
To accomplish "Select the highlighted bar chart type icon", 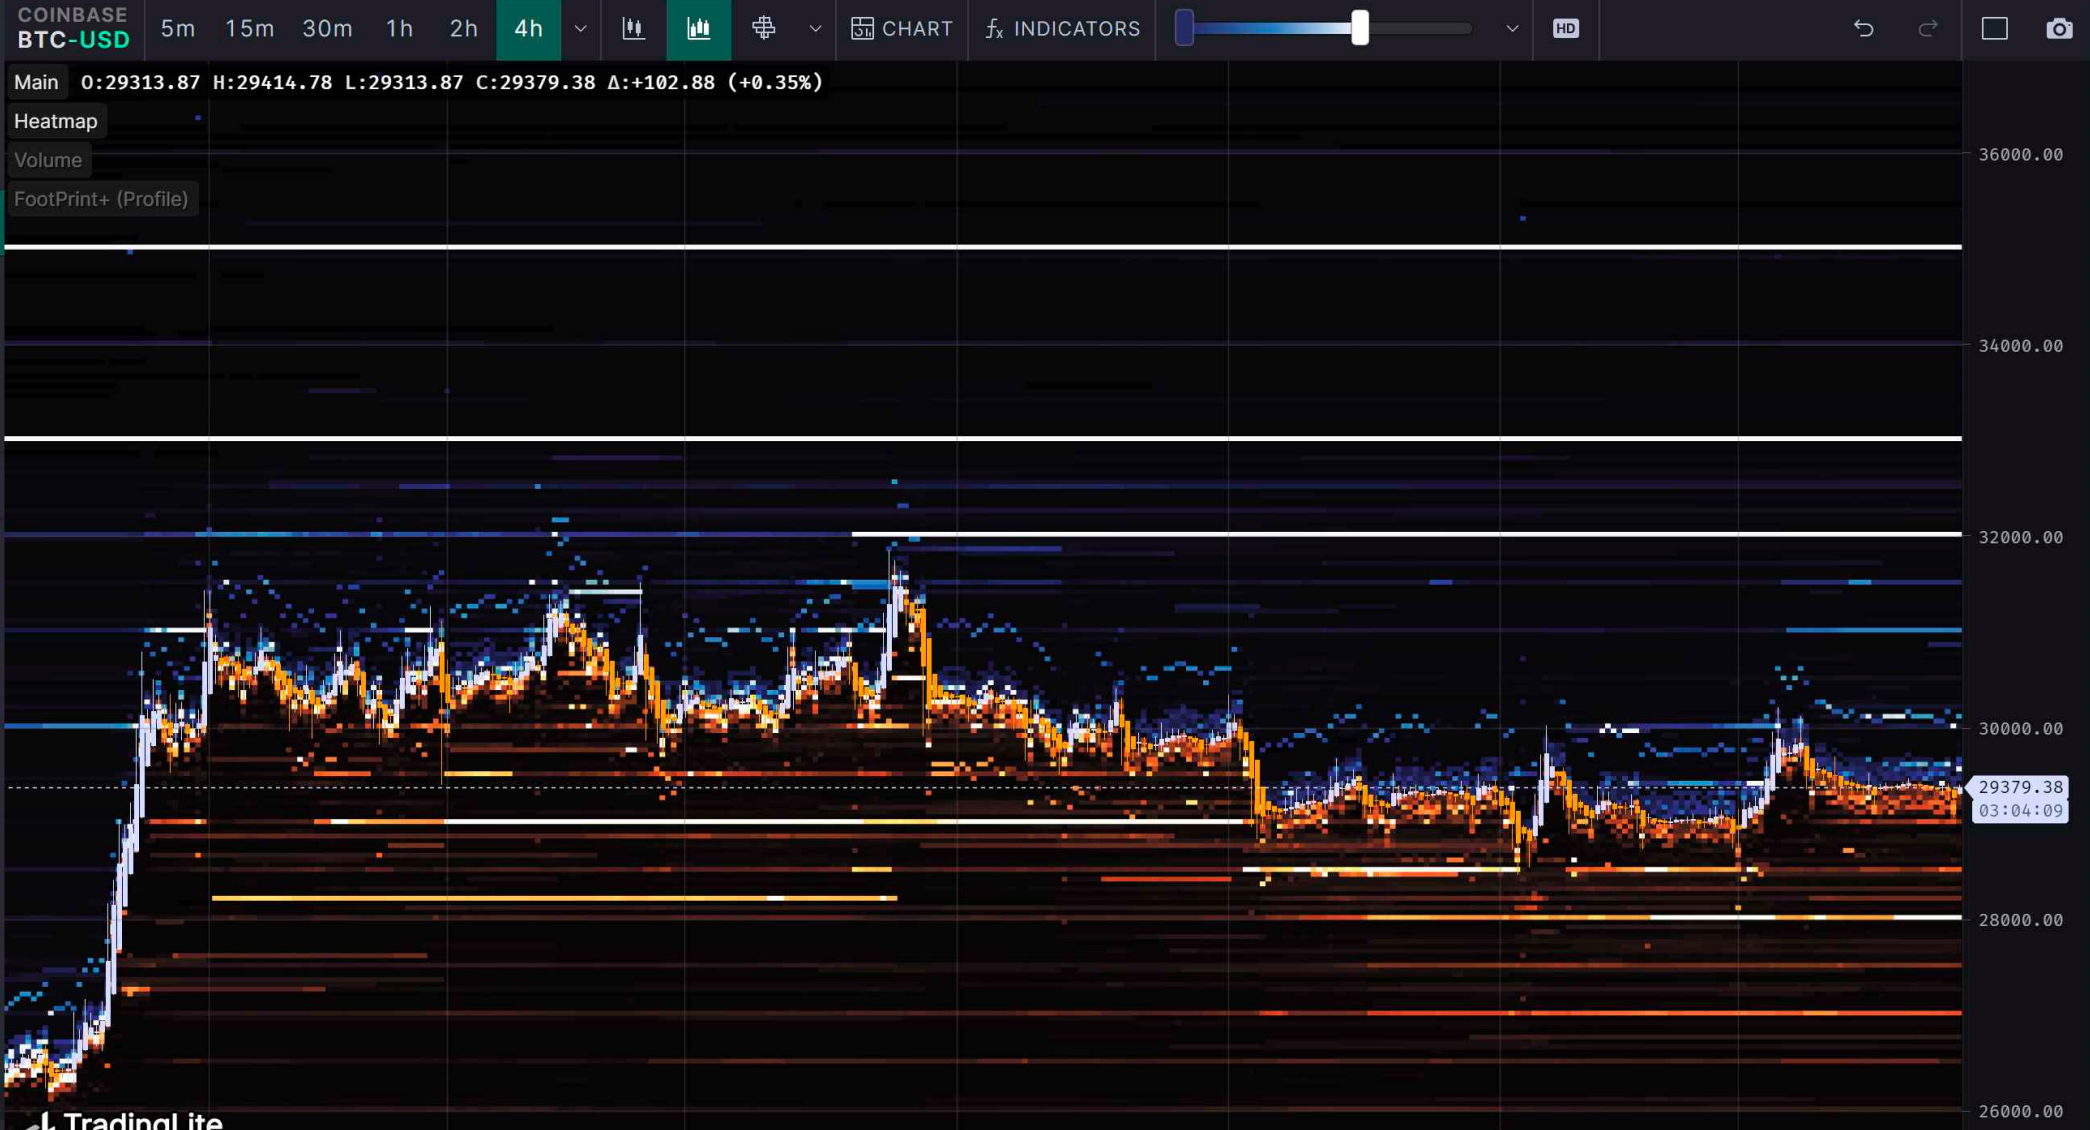I will (699, 29).
